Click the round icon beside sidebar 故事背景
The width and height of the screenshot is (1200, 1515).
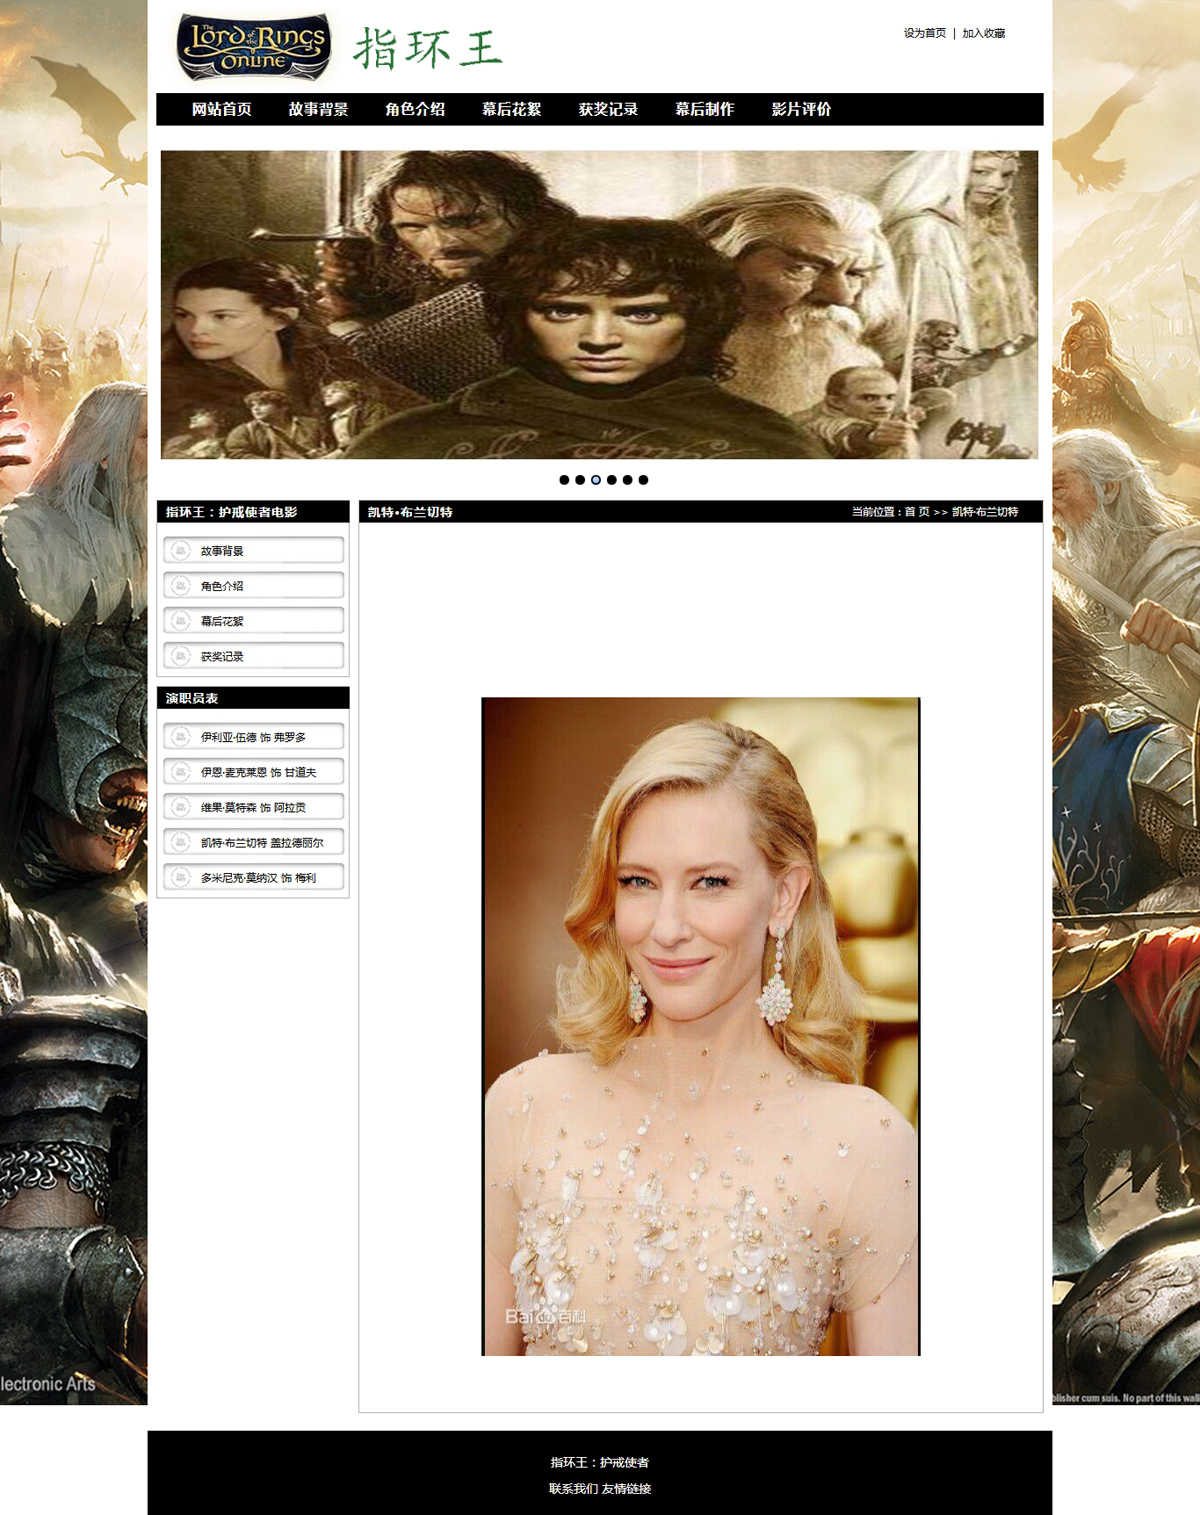click(x=180, y=550)
